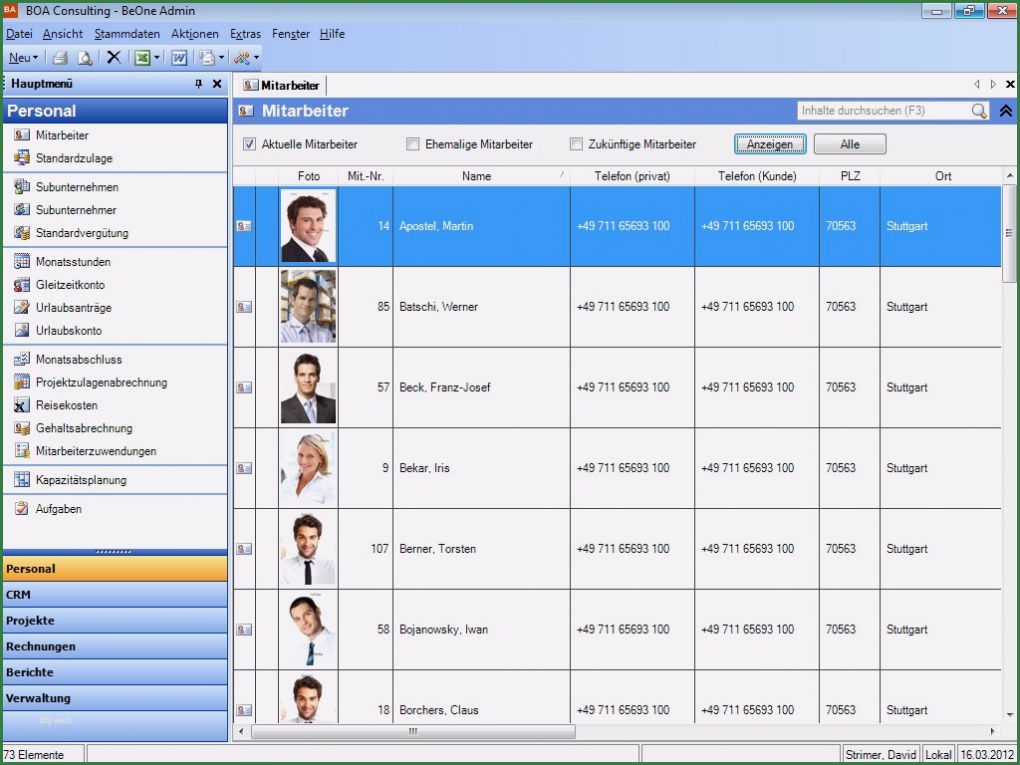Viewport: 1020px width, 765px height.
Task: Collapse the Mitarbeiter filter header chevron
Action: click(x=1006, y=111)
